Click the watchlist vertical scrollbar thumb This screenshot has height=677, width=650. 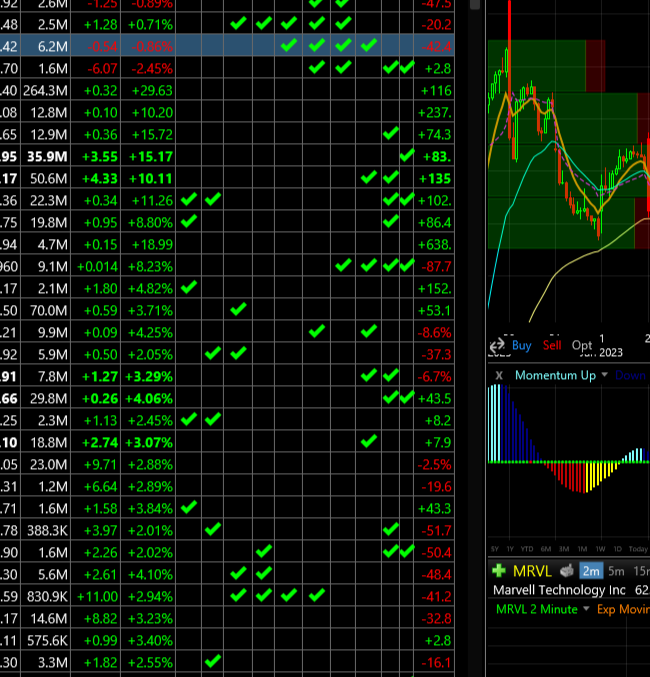475,4
